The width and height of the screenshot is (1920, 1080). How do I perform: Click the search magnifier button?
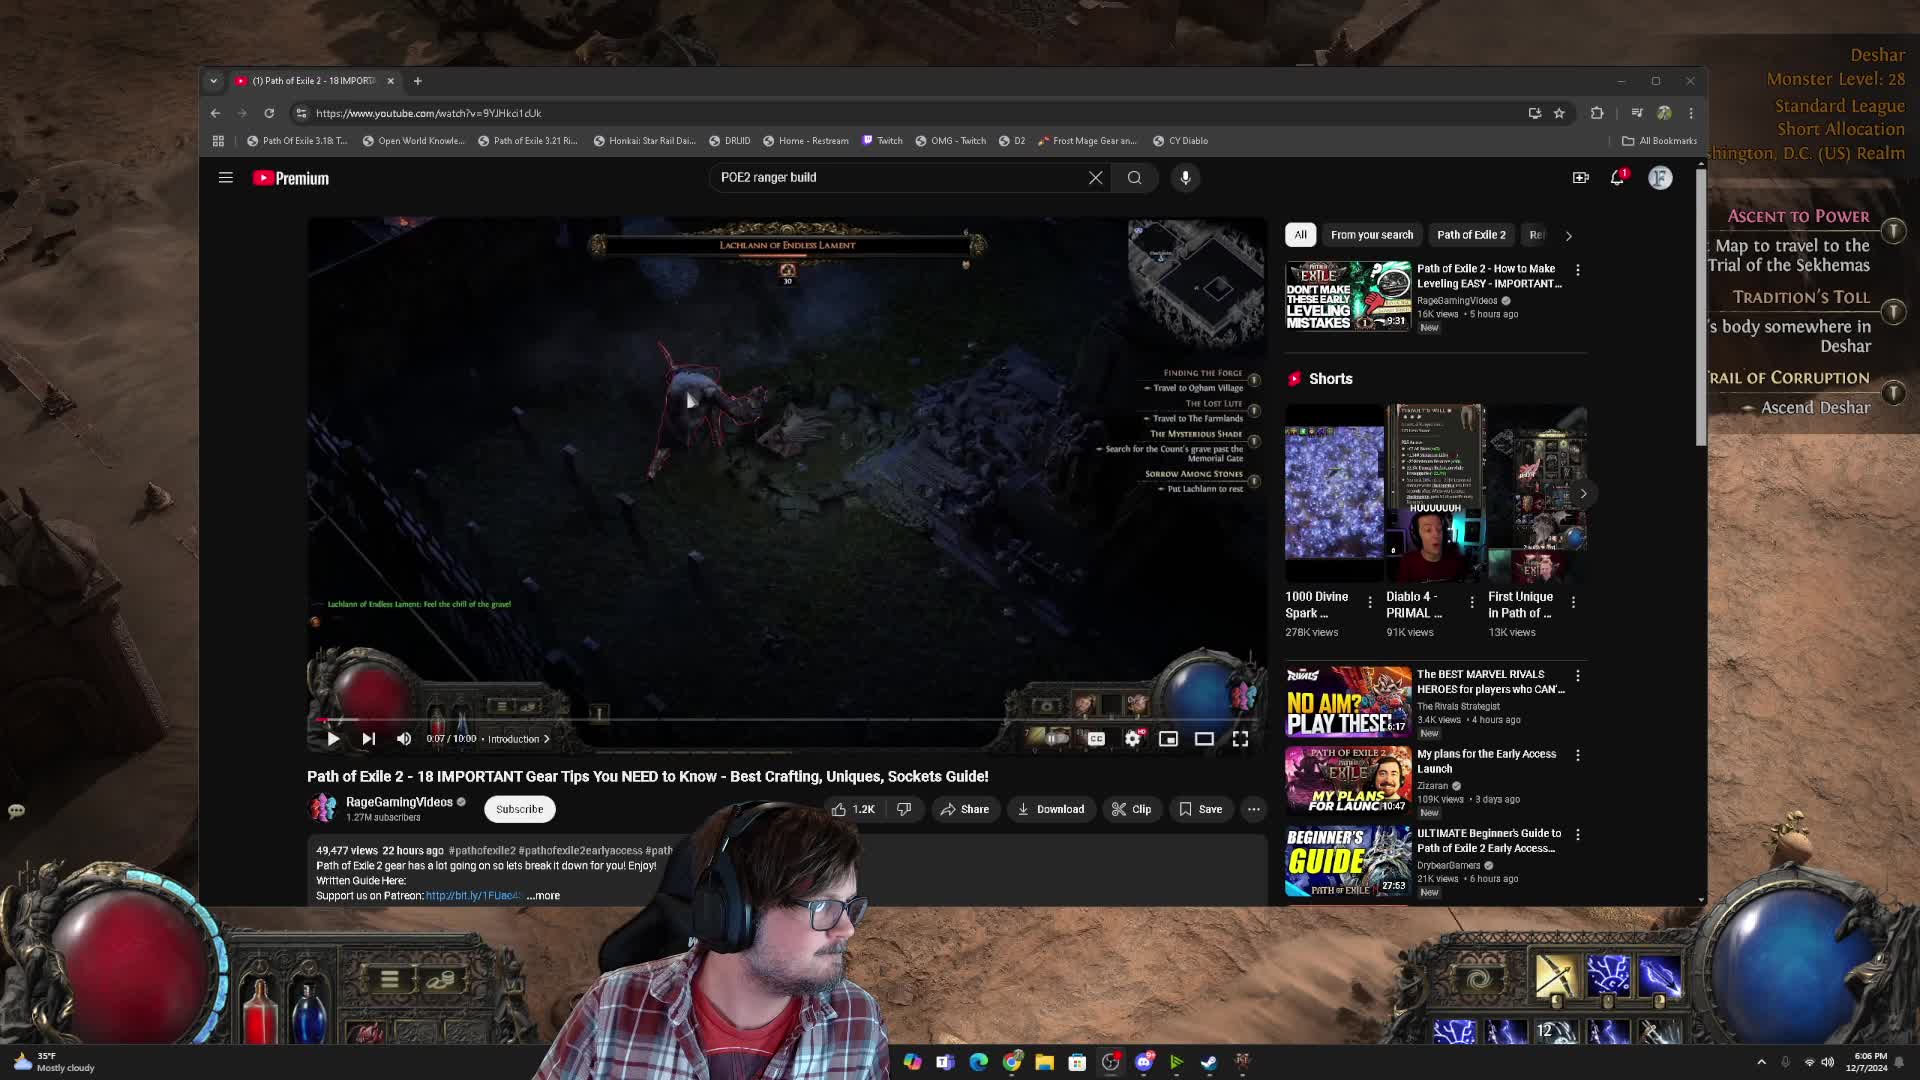1134,178
